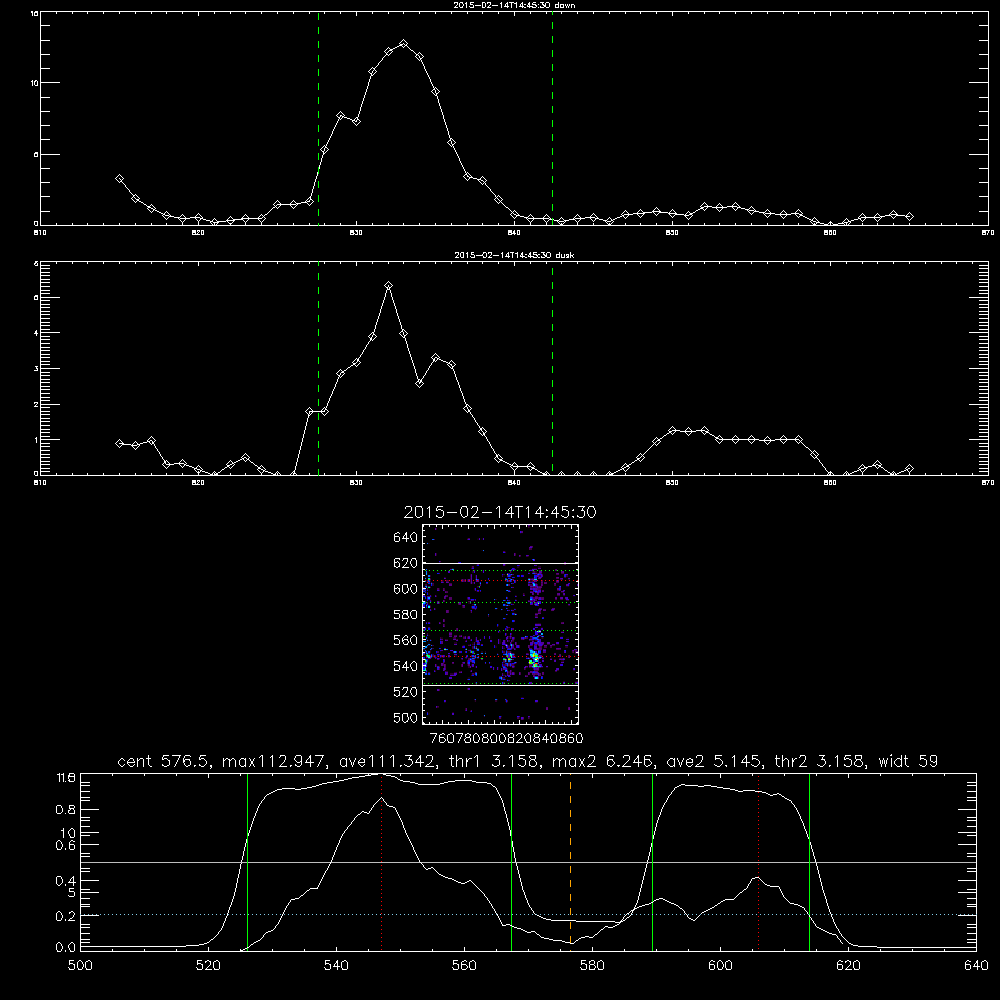
Task: Click the 0.8 label on bottom plot y-axis
Action: [x=66, y=810]
